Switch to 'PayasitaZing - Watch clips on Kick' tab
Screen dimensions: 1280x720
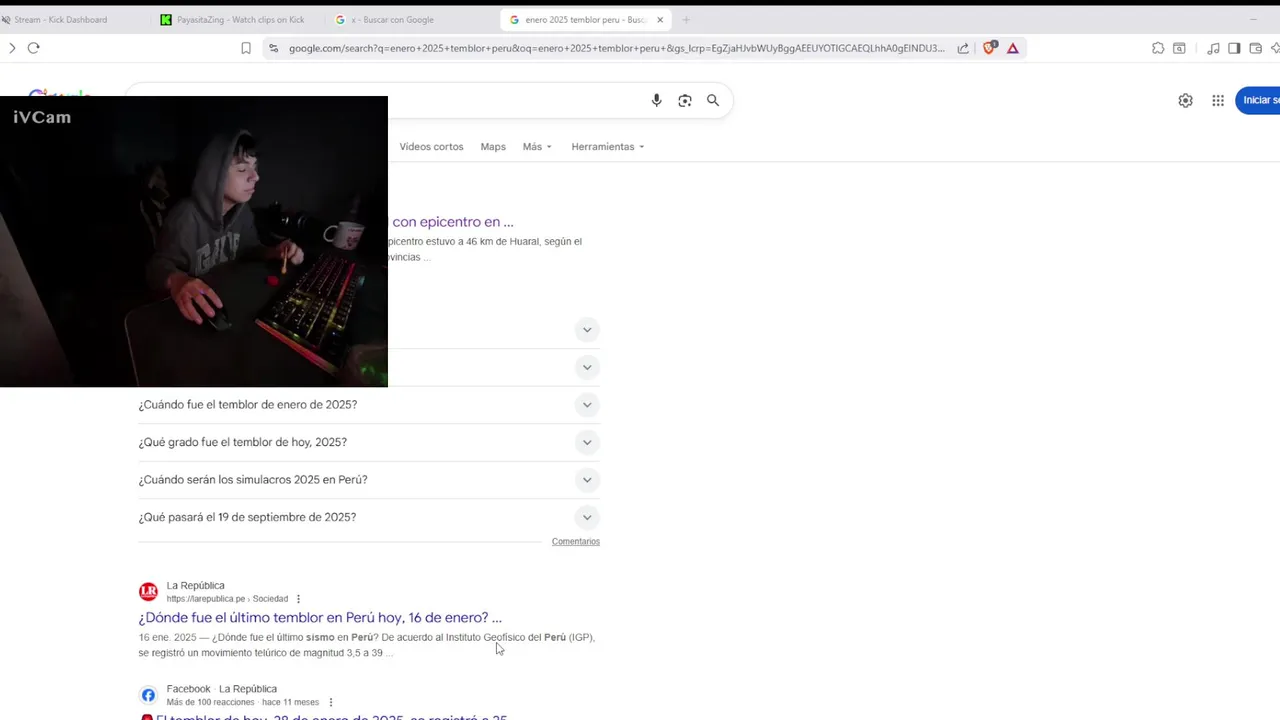click(x=238, y=20)
